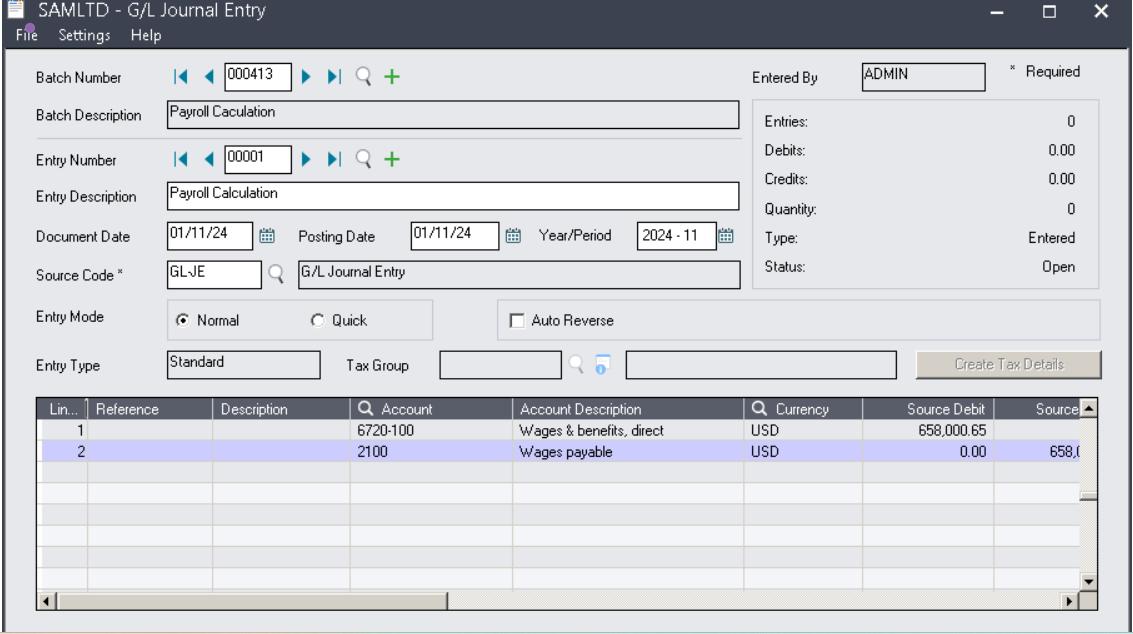Go to first entry number
This screenshot has width=1133, height=634.
click(x=181, y=159)
